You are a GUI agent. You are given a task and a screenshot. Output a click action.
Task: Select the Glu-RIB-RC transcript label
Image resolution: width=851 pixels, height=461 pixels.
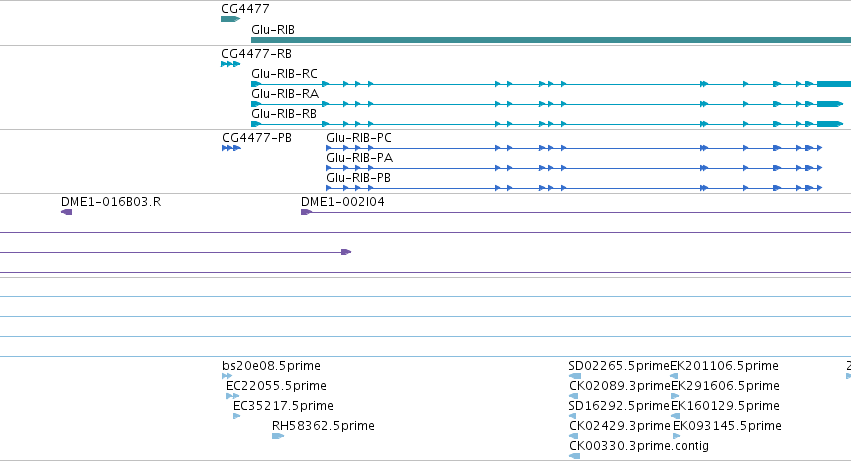[284, 74]
